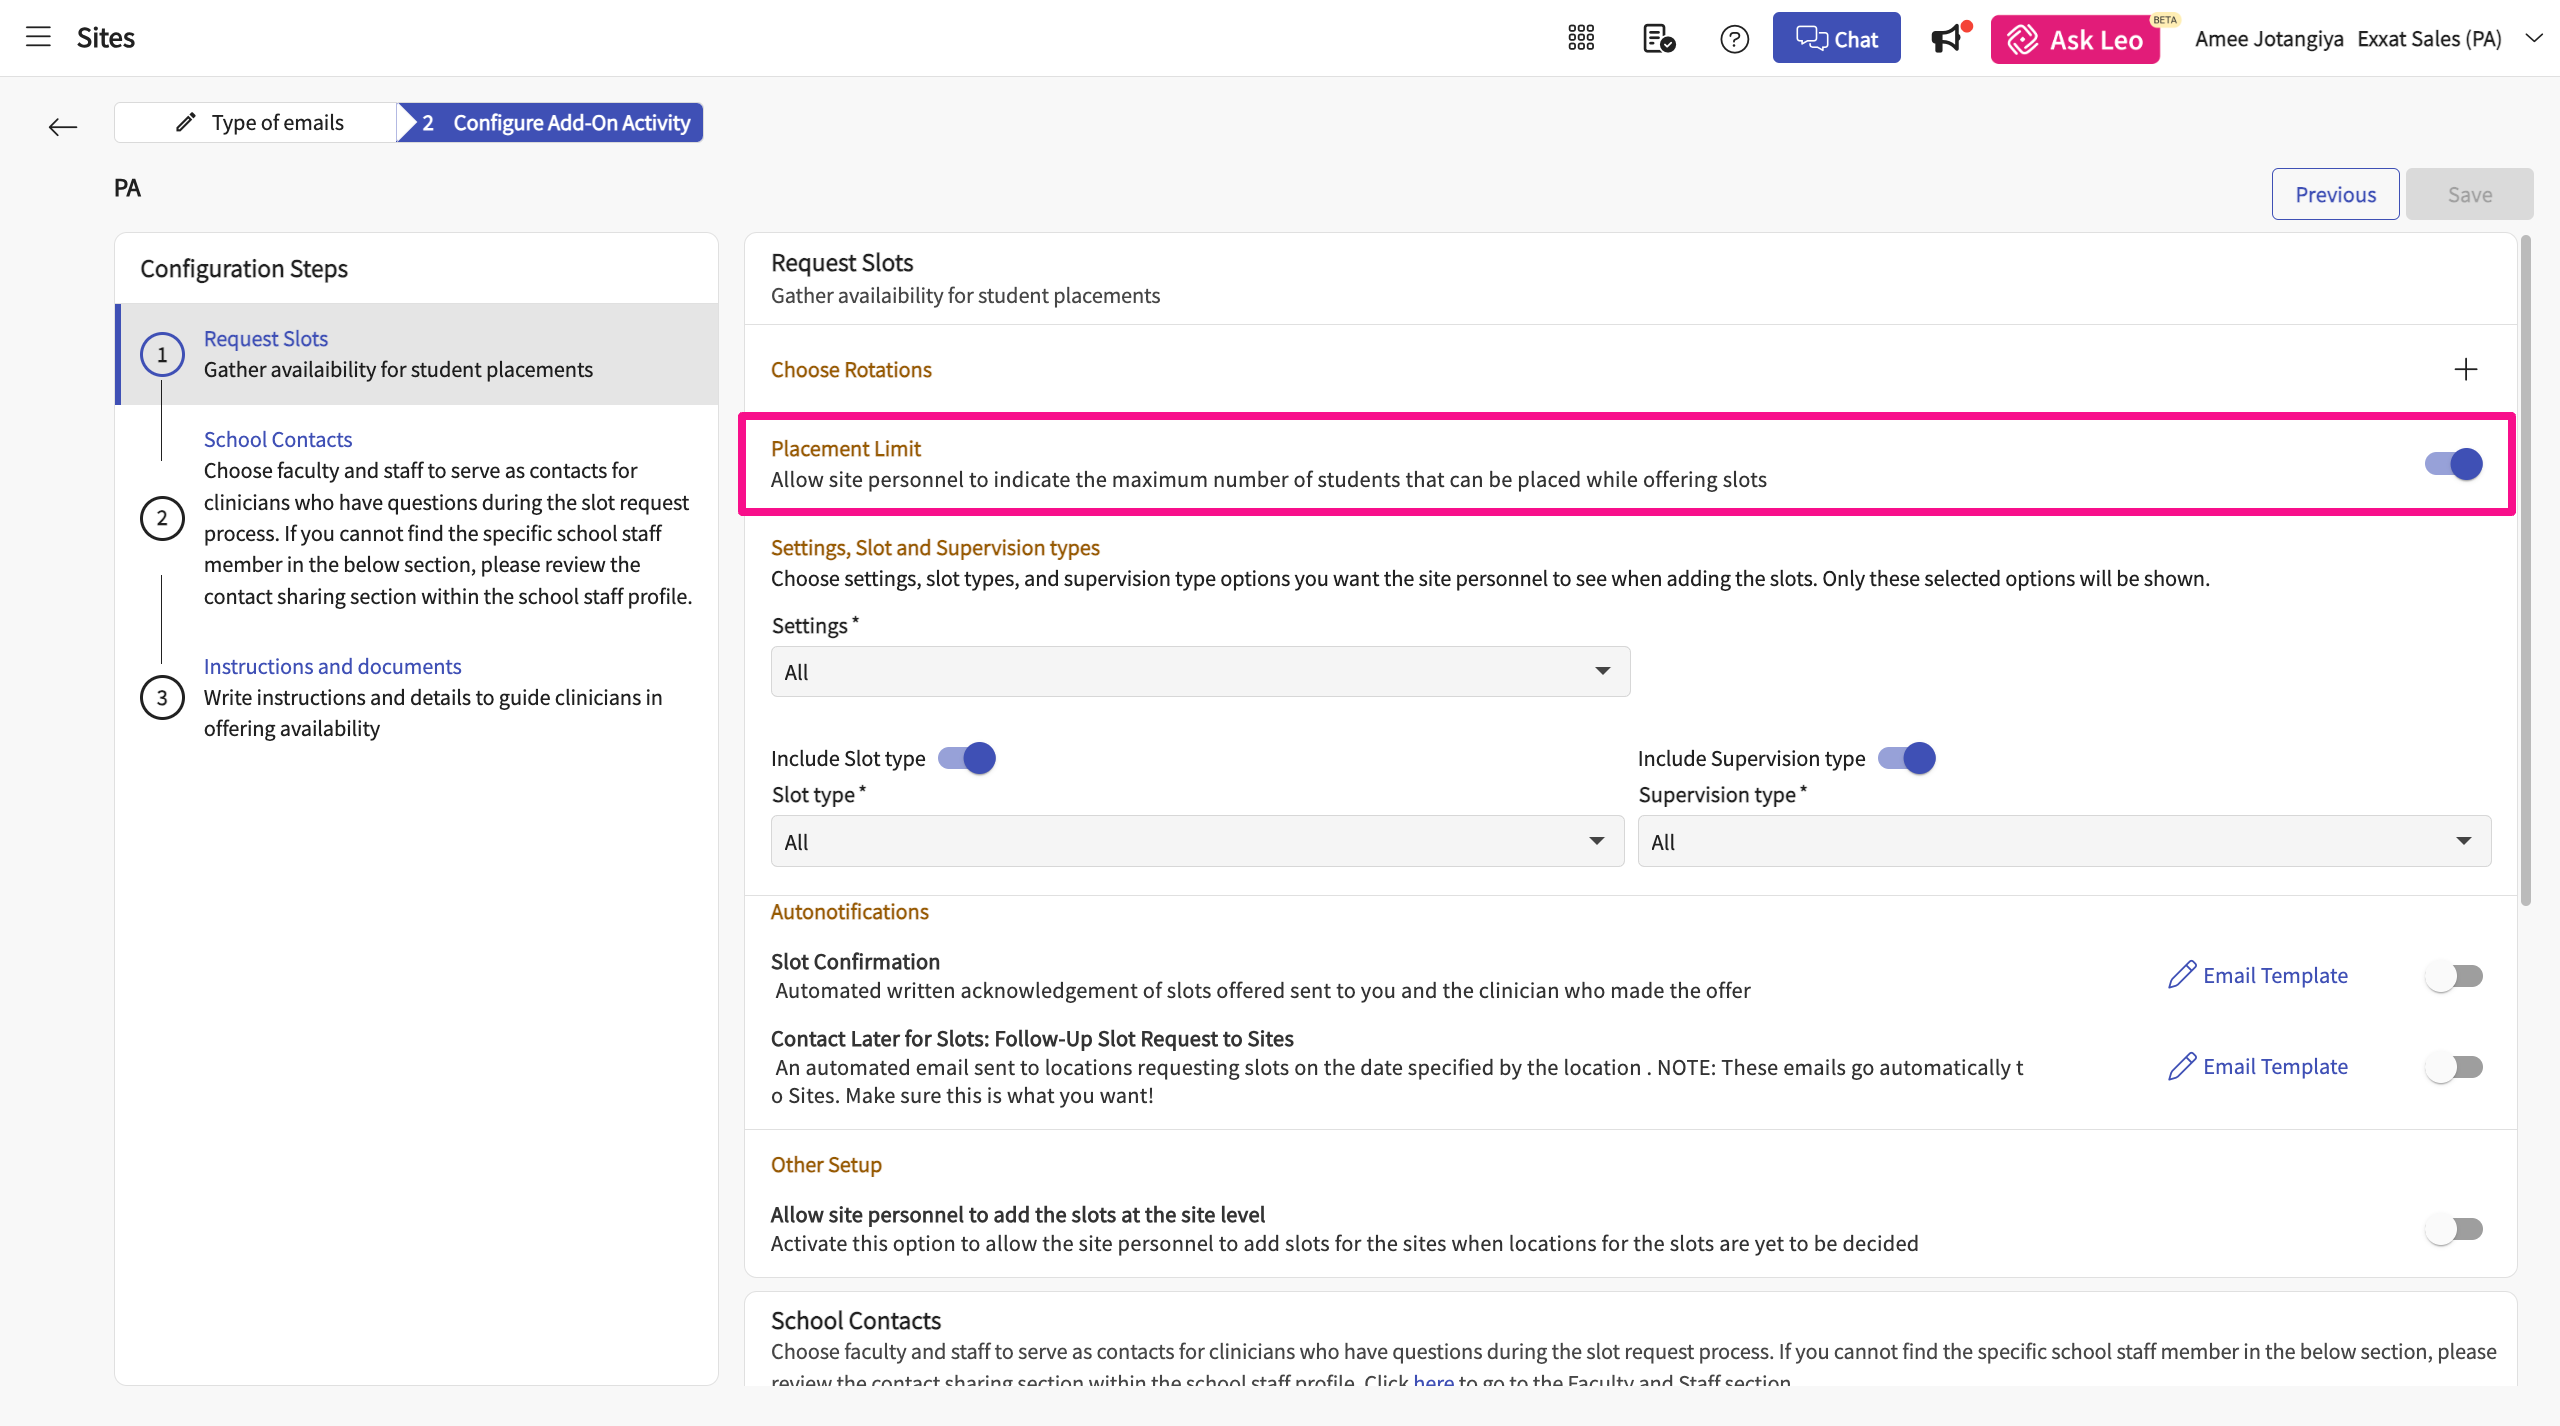This screenshot has width=2560, height=1426.
Task: Click the Previous button
Action: pyautogui.click(x=2335, y=195)
